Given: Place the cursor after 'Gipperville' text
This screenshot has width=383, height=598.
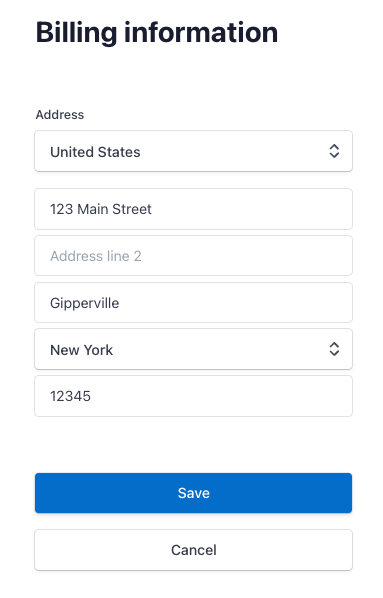Looking at the screenshot, I should coord(120,303).
